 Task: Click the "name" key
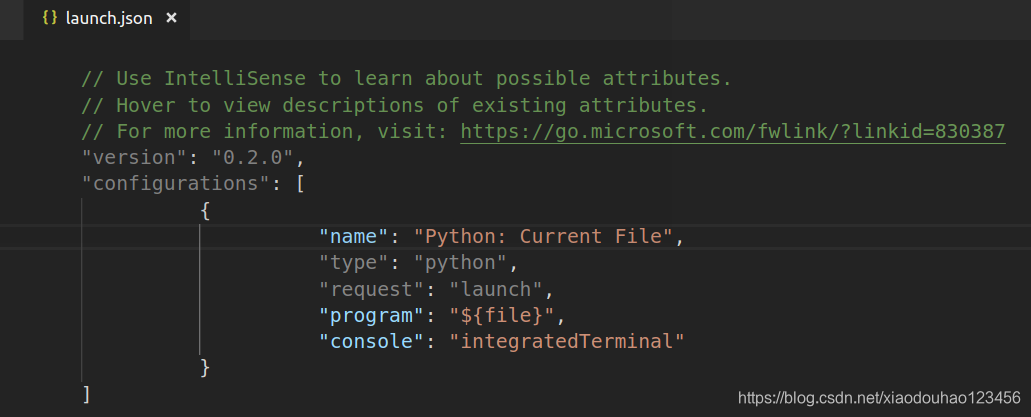[355, 237]
